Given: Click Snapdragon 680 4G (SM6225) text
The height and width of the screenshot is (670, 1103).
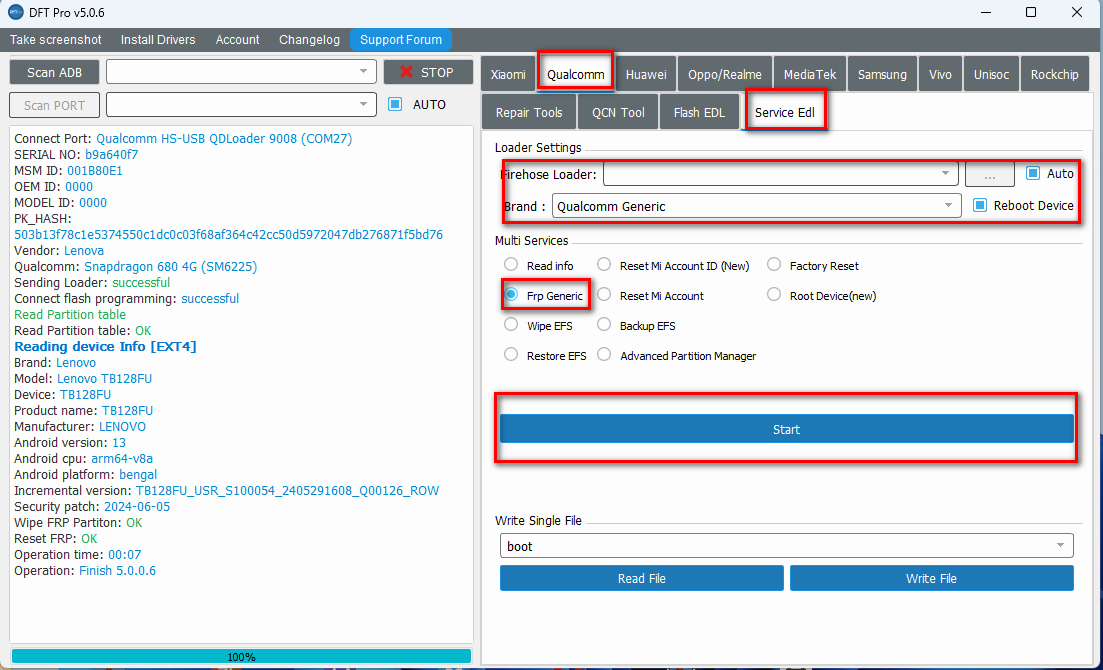Looking at the screenshot, I should point(170,267).
